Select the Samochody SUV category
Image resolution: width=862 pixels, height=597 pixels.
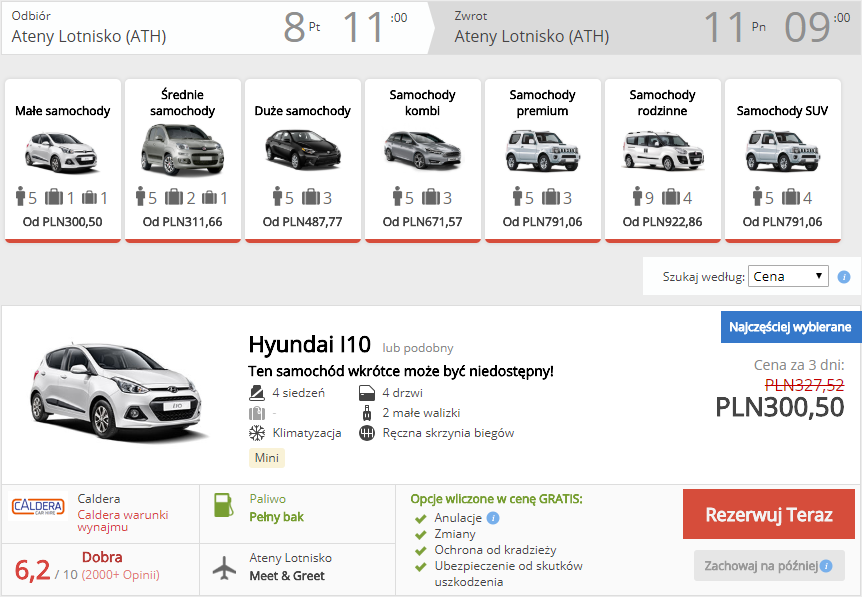782,160
